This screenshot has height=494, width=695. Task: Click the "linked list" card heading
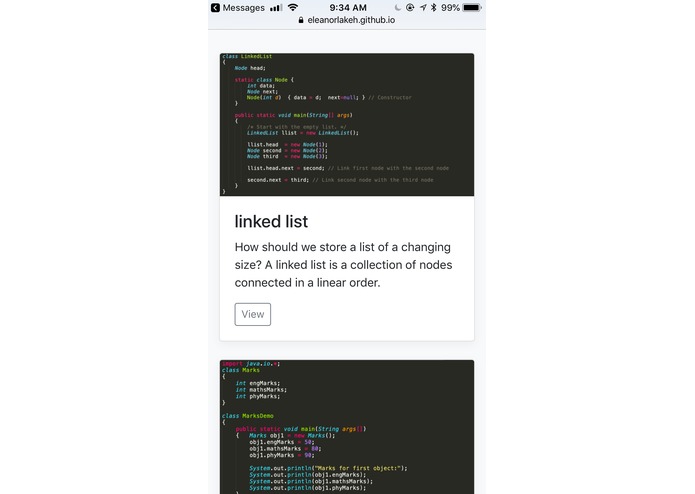(x=271, y=222)
